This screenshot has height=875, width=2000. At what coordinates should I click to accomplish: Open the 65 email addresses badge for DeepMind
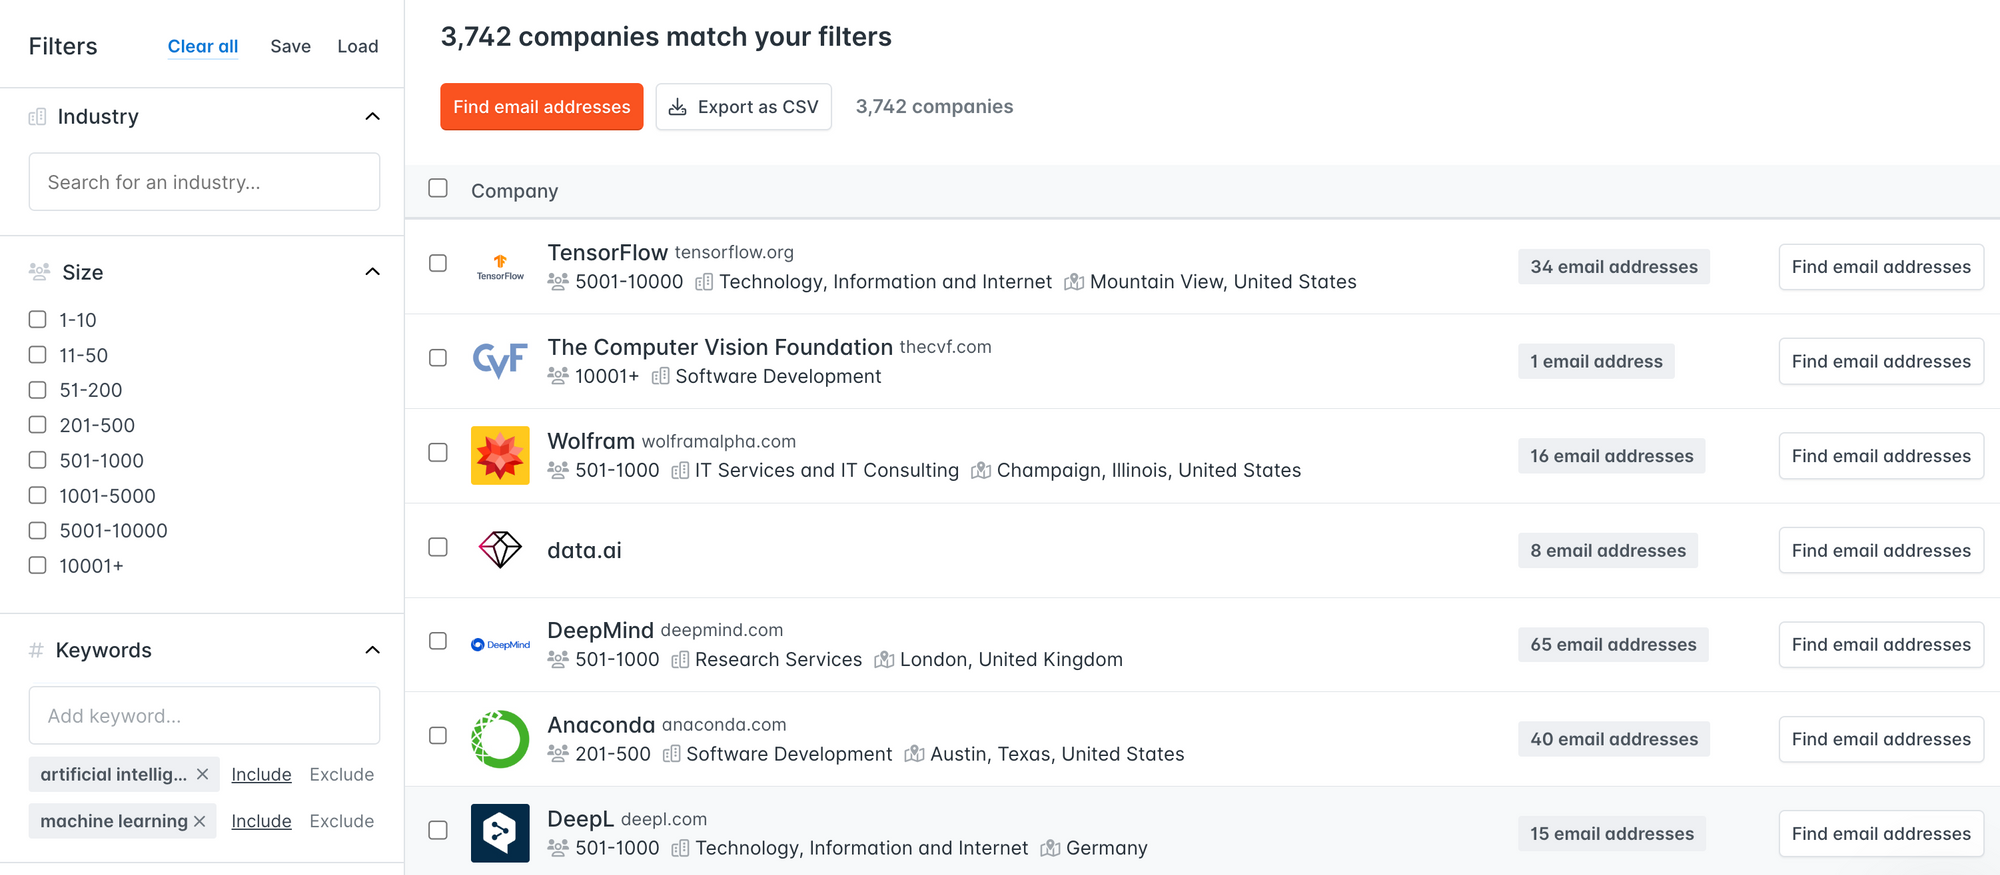click(1613, 645)
